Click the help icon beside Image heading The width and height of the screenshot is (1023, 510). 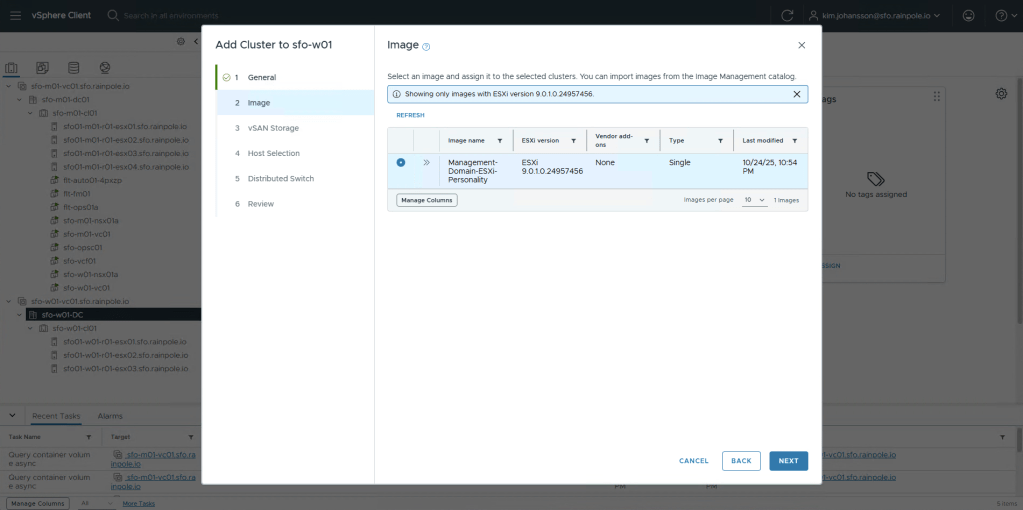426,46
